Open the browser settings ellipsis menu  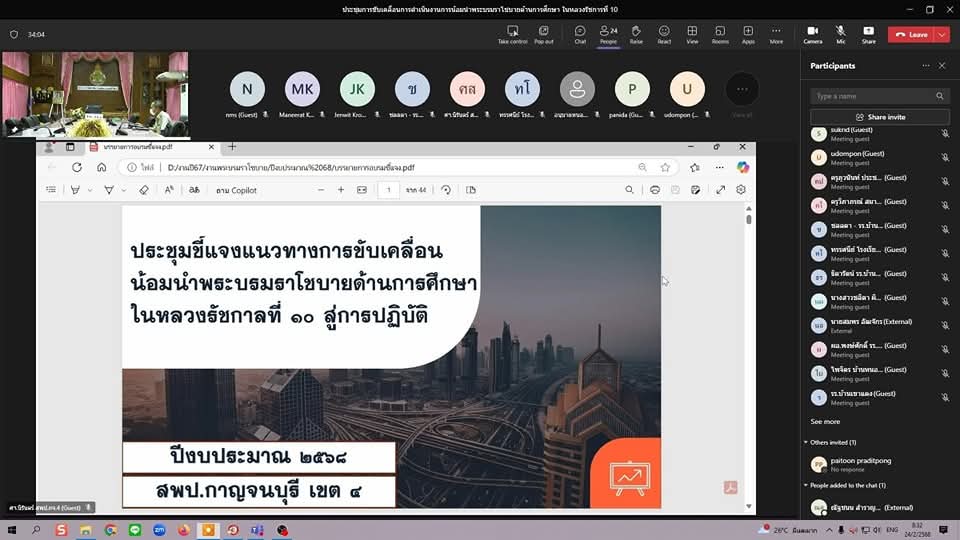(719, 167)
